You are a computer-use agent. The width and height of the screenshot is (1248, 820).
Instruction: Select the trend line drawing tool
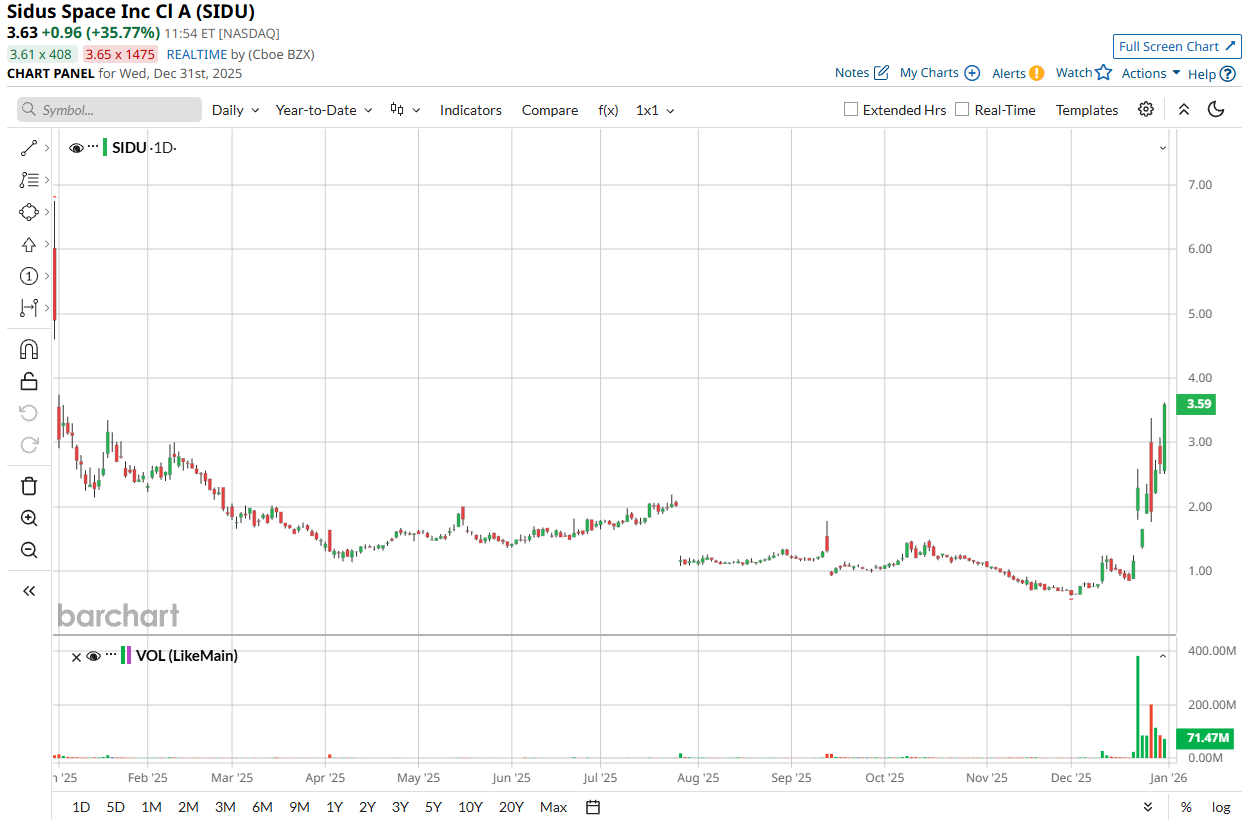[28, 148]
